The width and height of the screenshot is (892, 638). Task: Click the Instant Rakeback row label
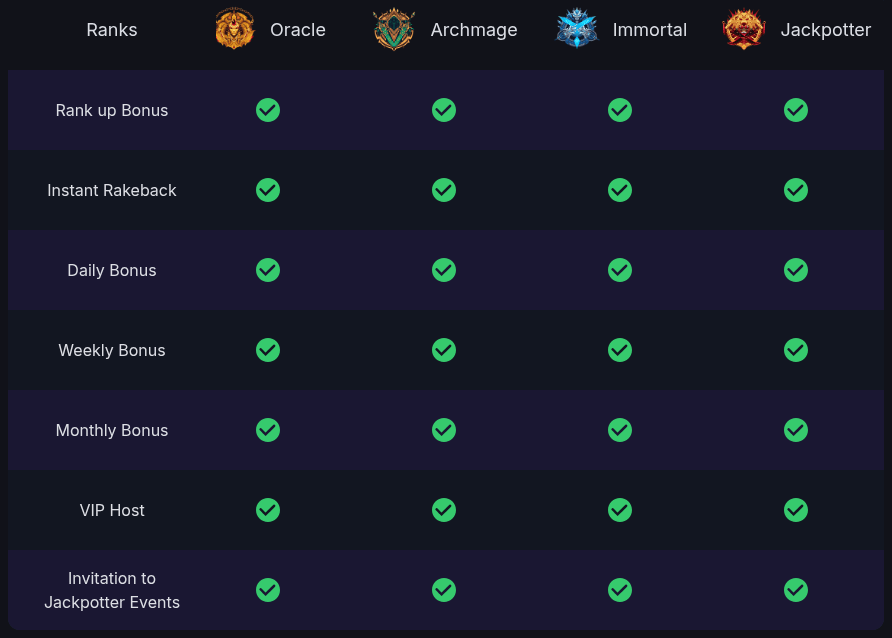[112, 190]
